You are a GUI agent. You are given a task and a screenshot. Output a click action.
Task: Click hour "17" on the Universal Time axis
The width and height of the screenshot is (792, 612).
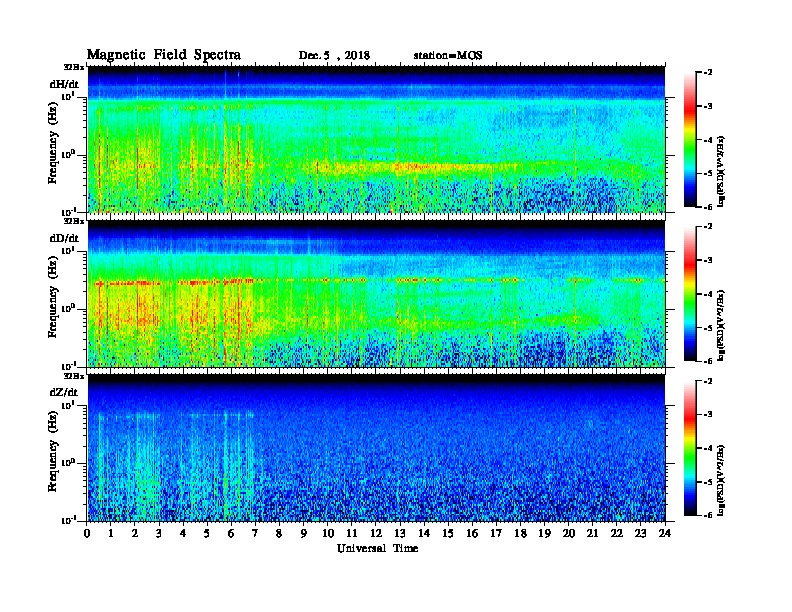pos(496,533)
